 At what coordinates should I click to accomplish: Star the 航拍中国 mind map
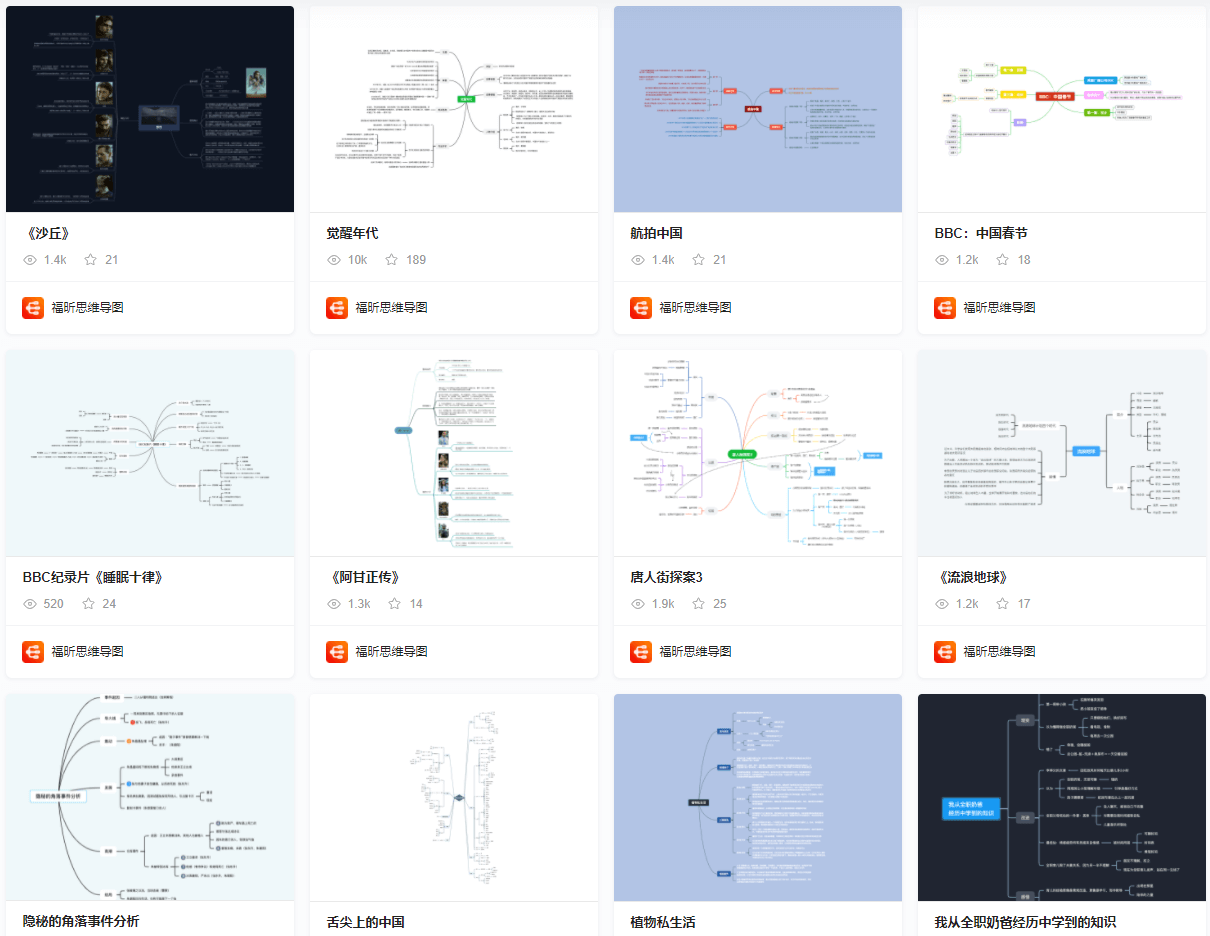(698, 260)
